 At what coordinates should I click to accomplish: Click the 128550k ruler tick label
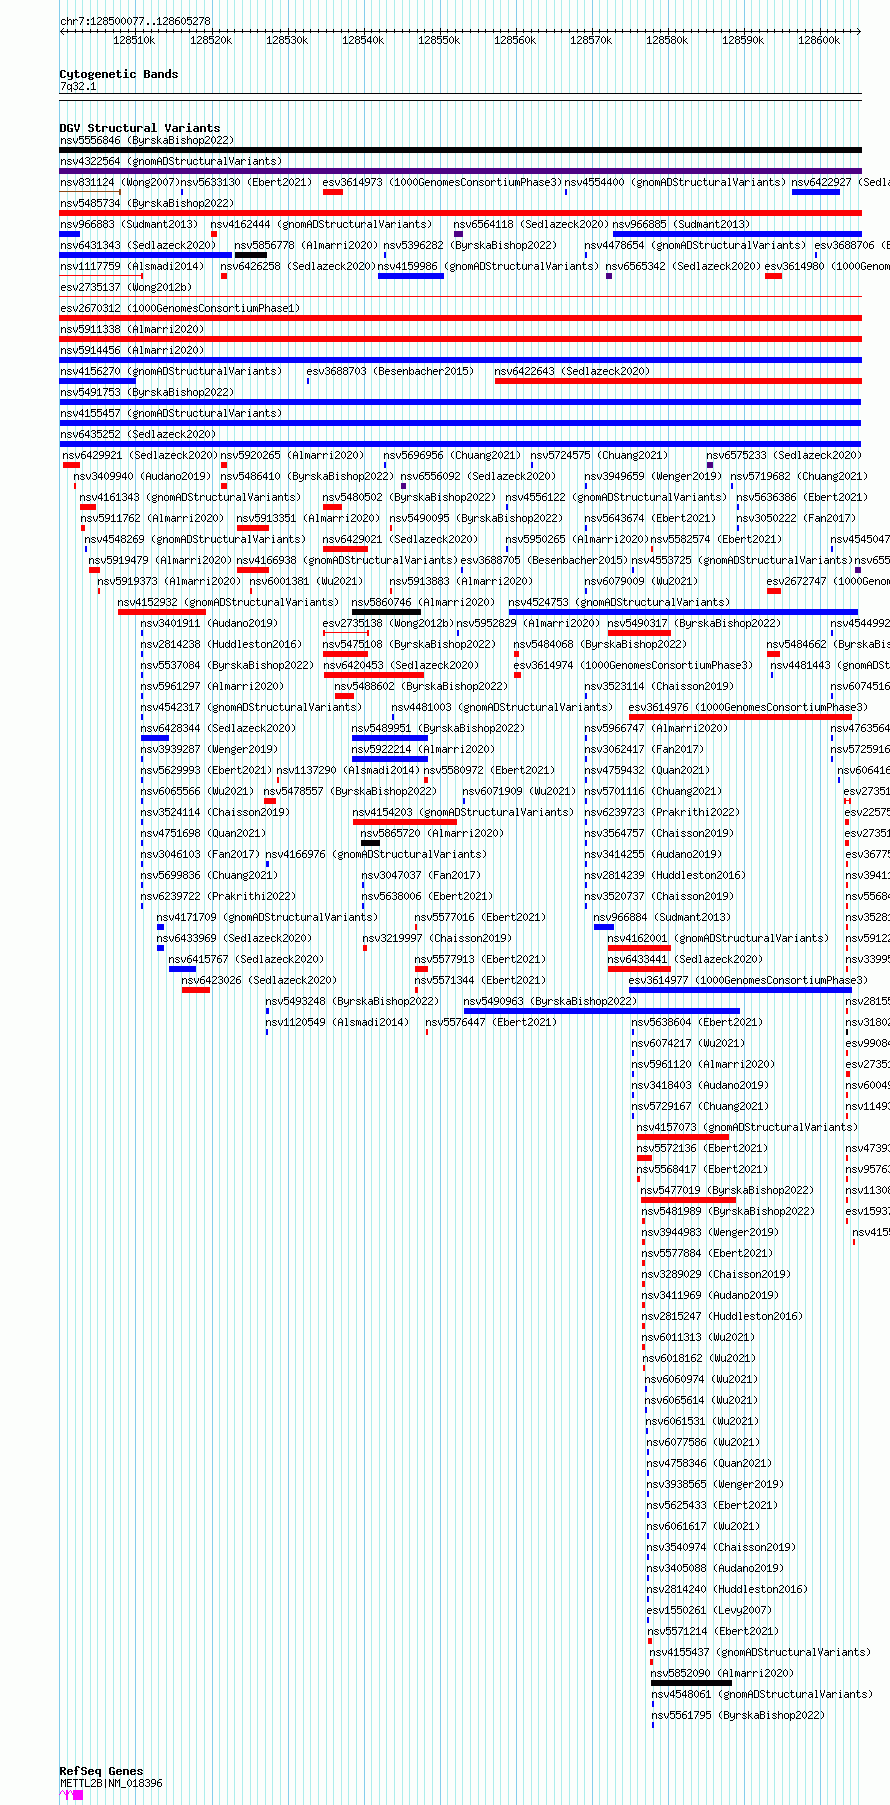[439, 40]
